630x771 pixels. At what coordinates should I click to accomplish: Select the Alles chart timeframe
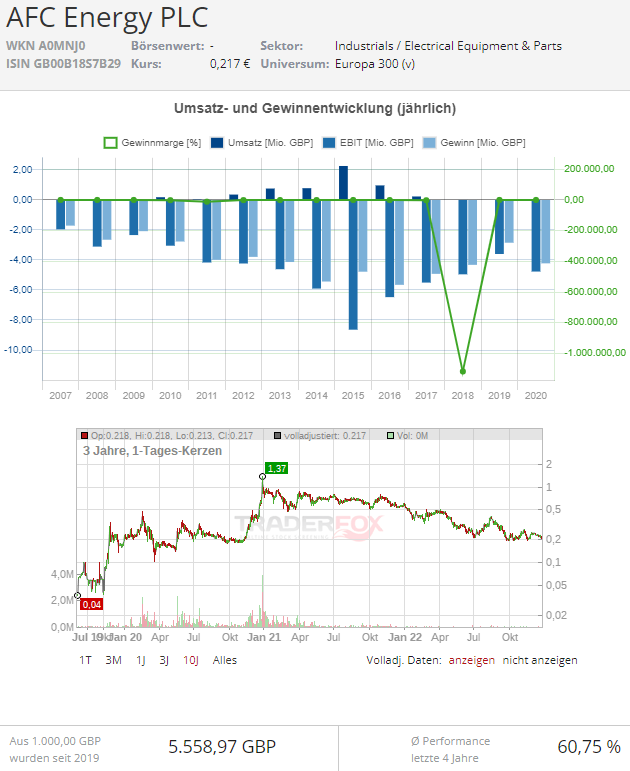[x=225, y=660]
